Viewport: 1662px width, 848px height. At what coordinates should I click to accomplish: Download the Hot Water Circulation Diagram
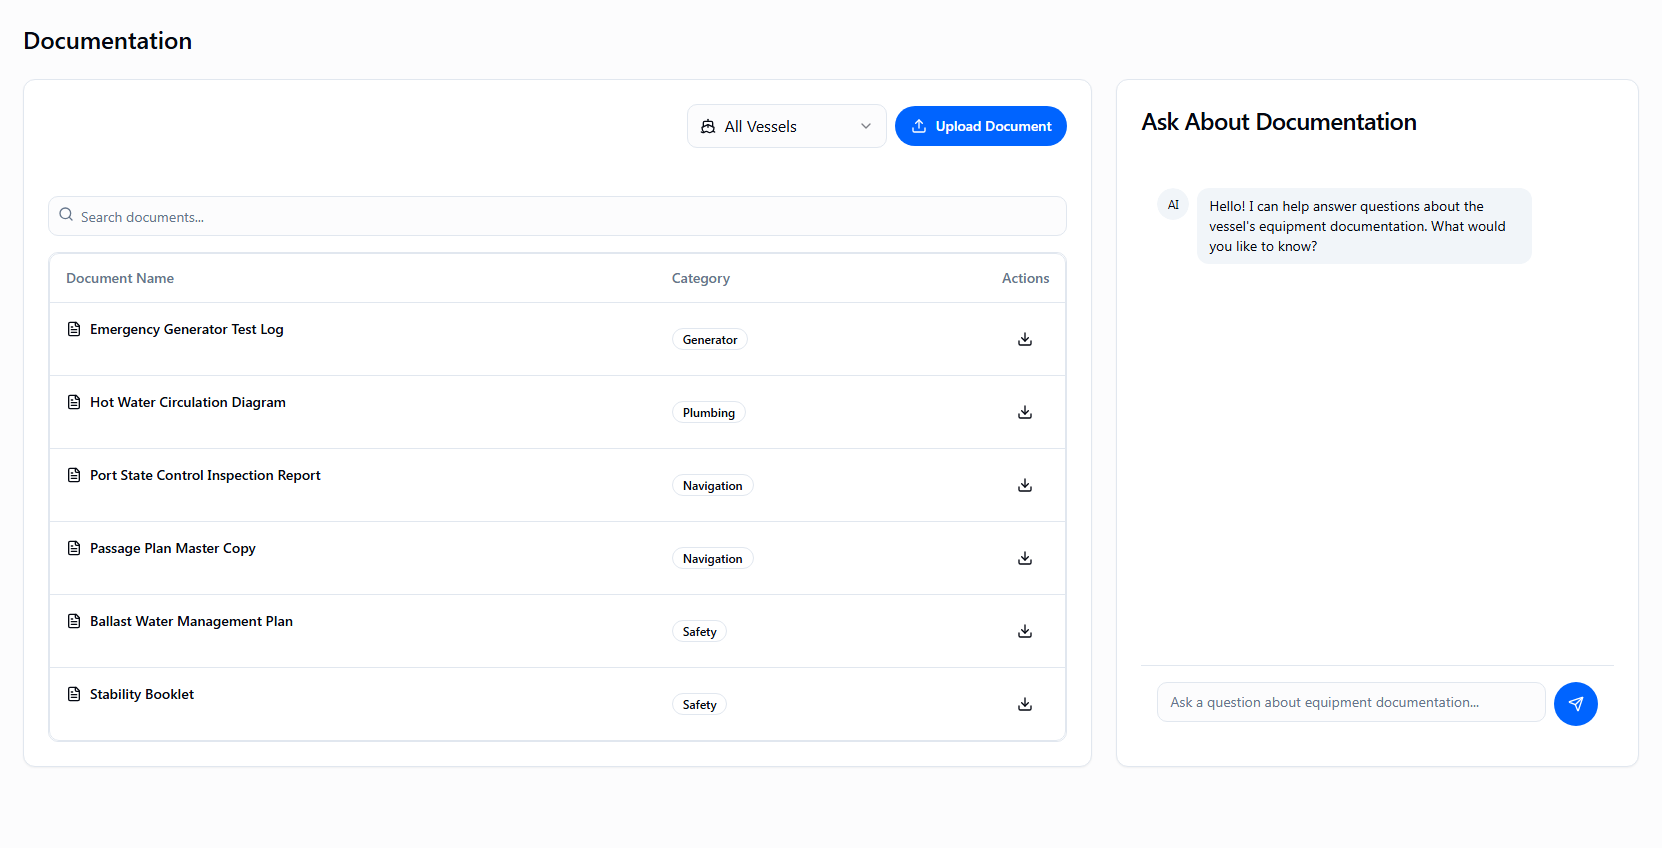pyautogui.click(x=1024, y=412)
